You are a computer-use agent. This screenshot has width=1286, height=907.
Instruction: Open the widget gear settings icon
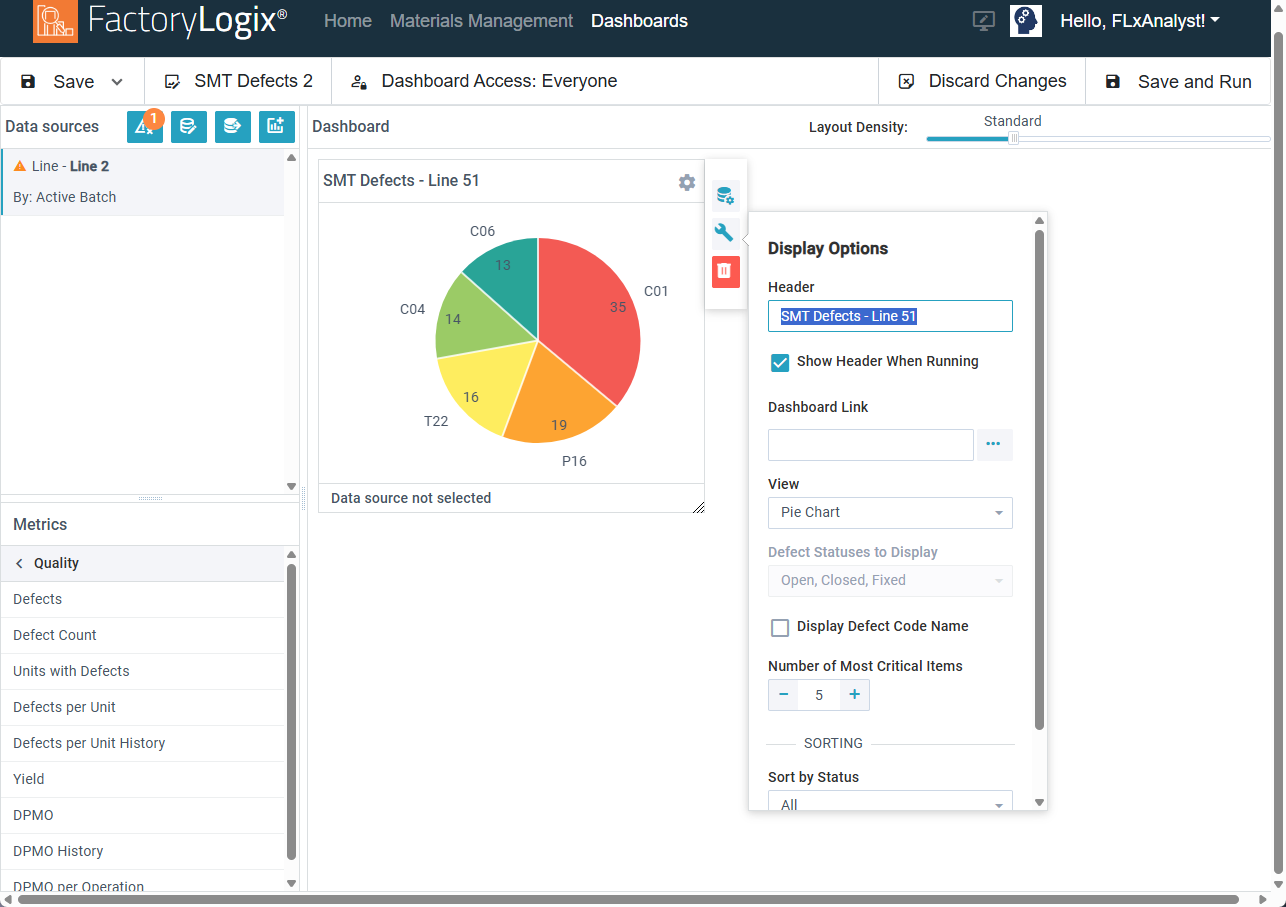point(687,182)
